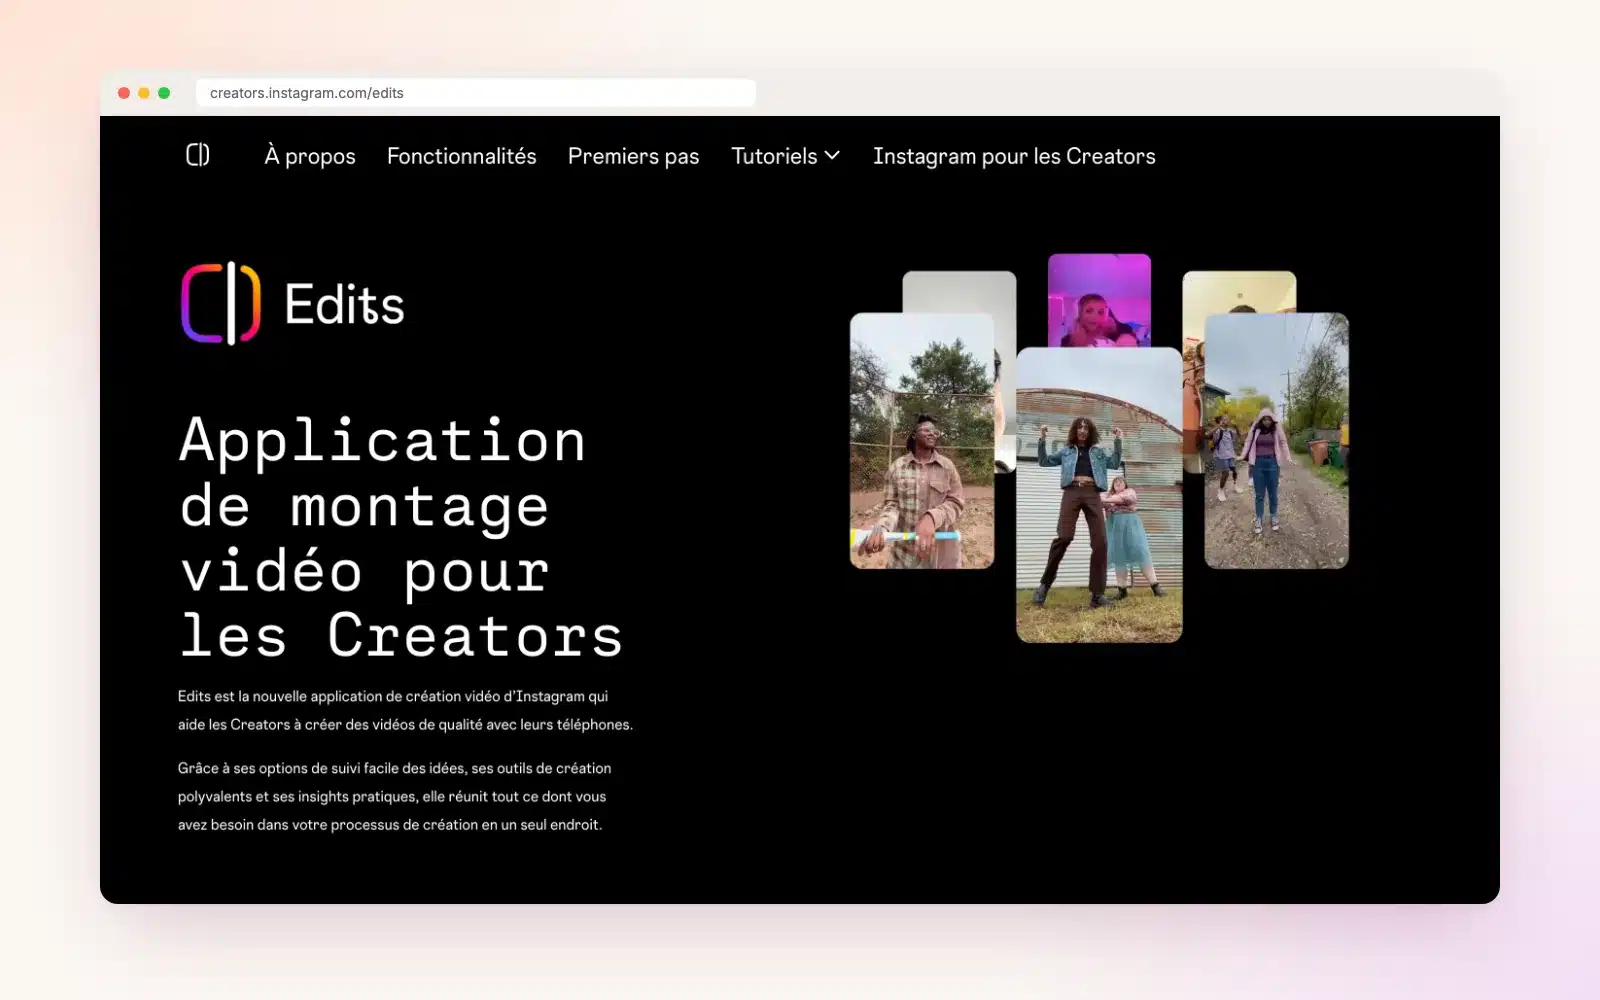Image resolution: width=1600 pixels, height=1000 pixels.
Task: Open the Premiers pas page
Action: pos(634,156)
